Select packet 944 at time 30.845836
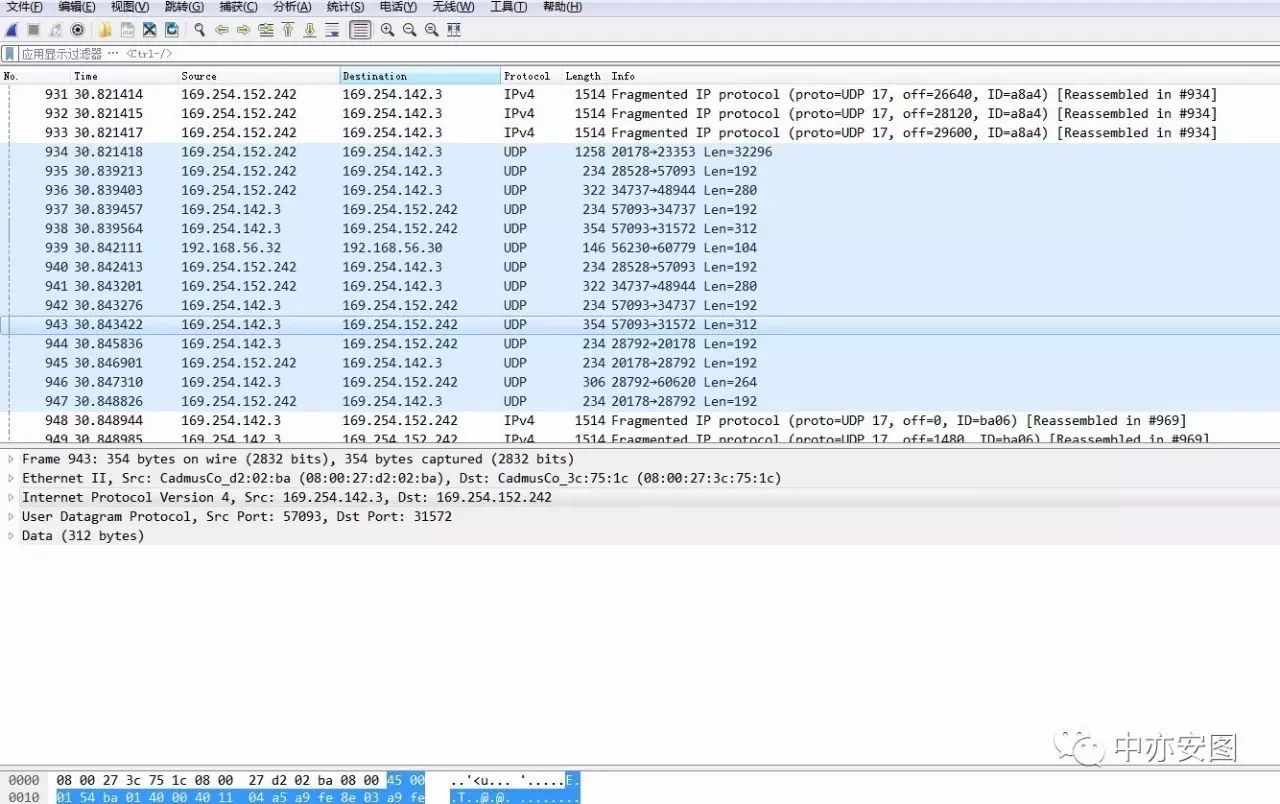The height and width of the screenshot is (804, 1280). pos(640,343)
